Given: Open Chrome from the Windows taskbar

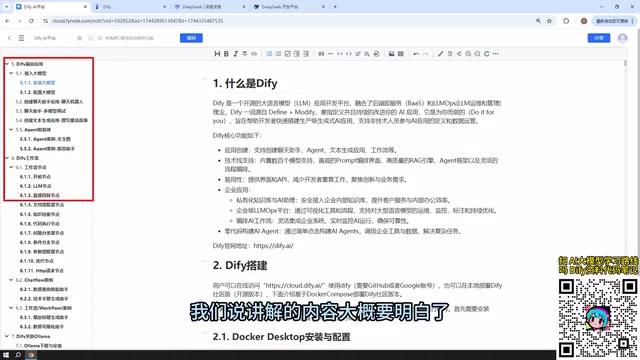Looking at the screenshot, I should tap(31, 355).
